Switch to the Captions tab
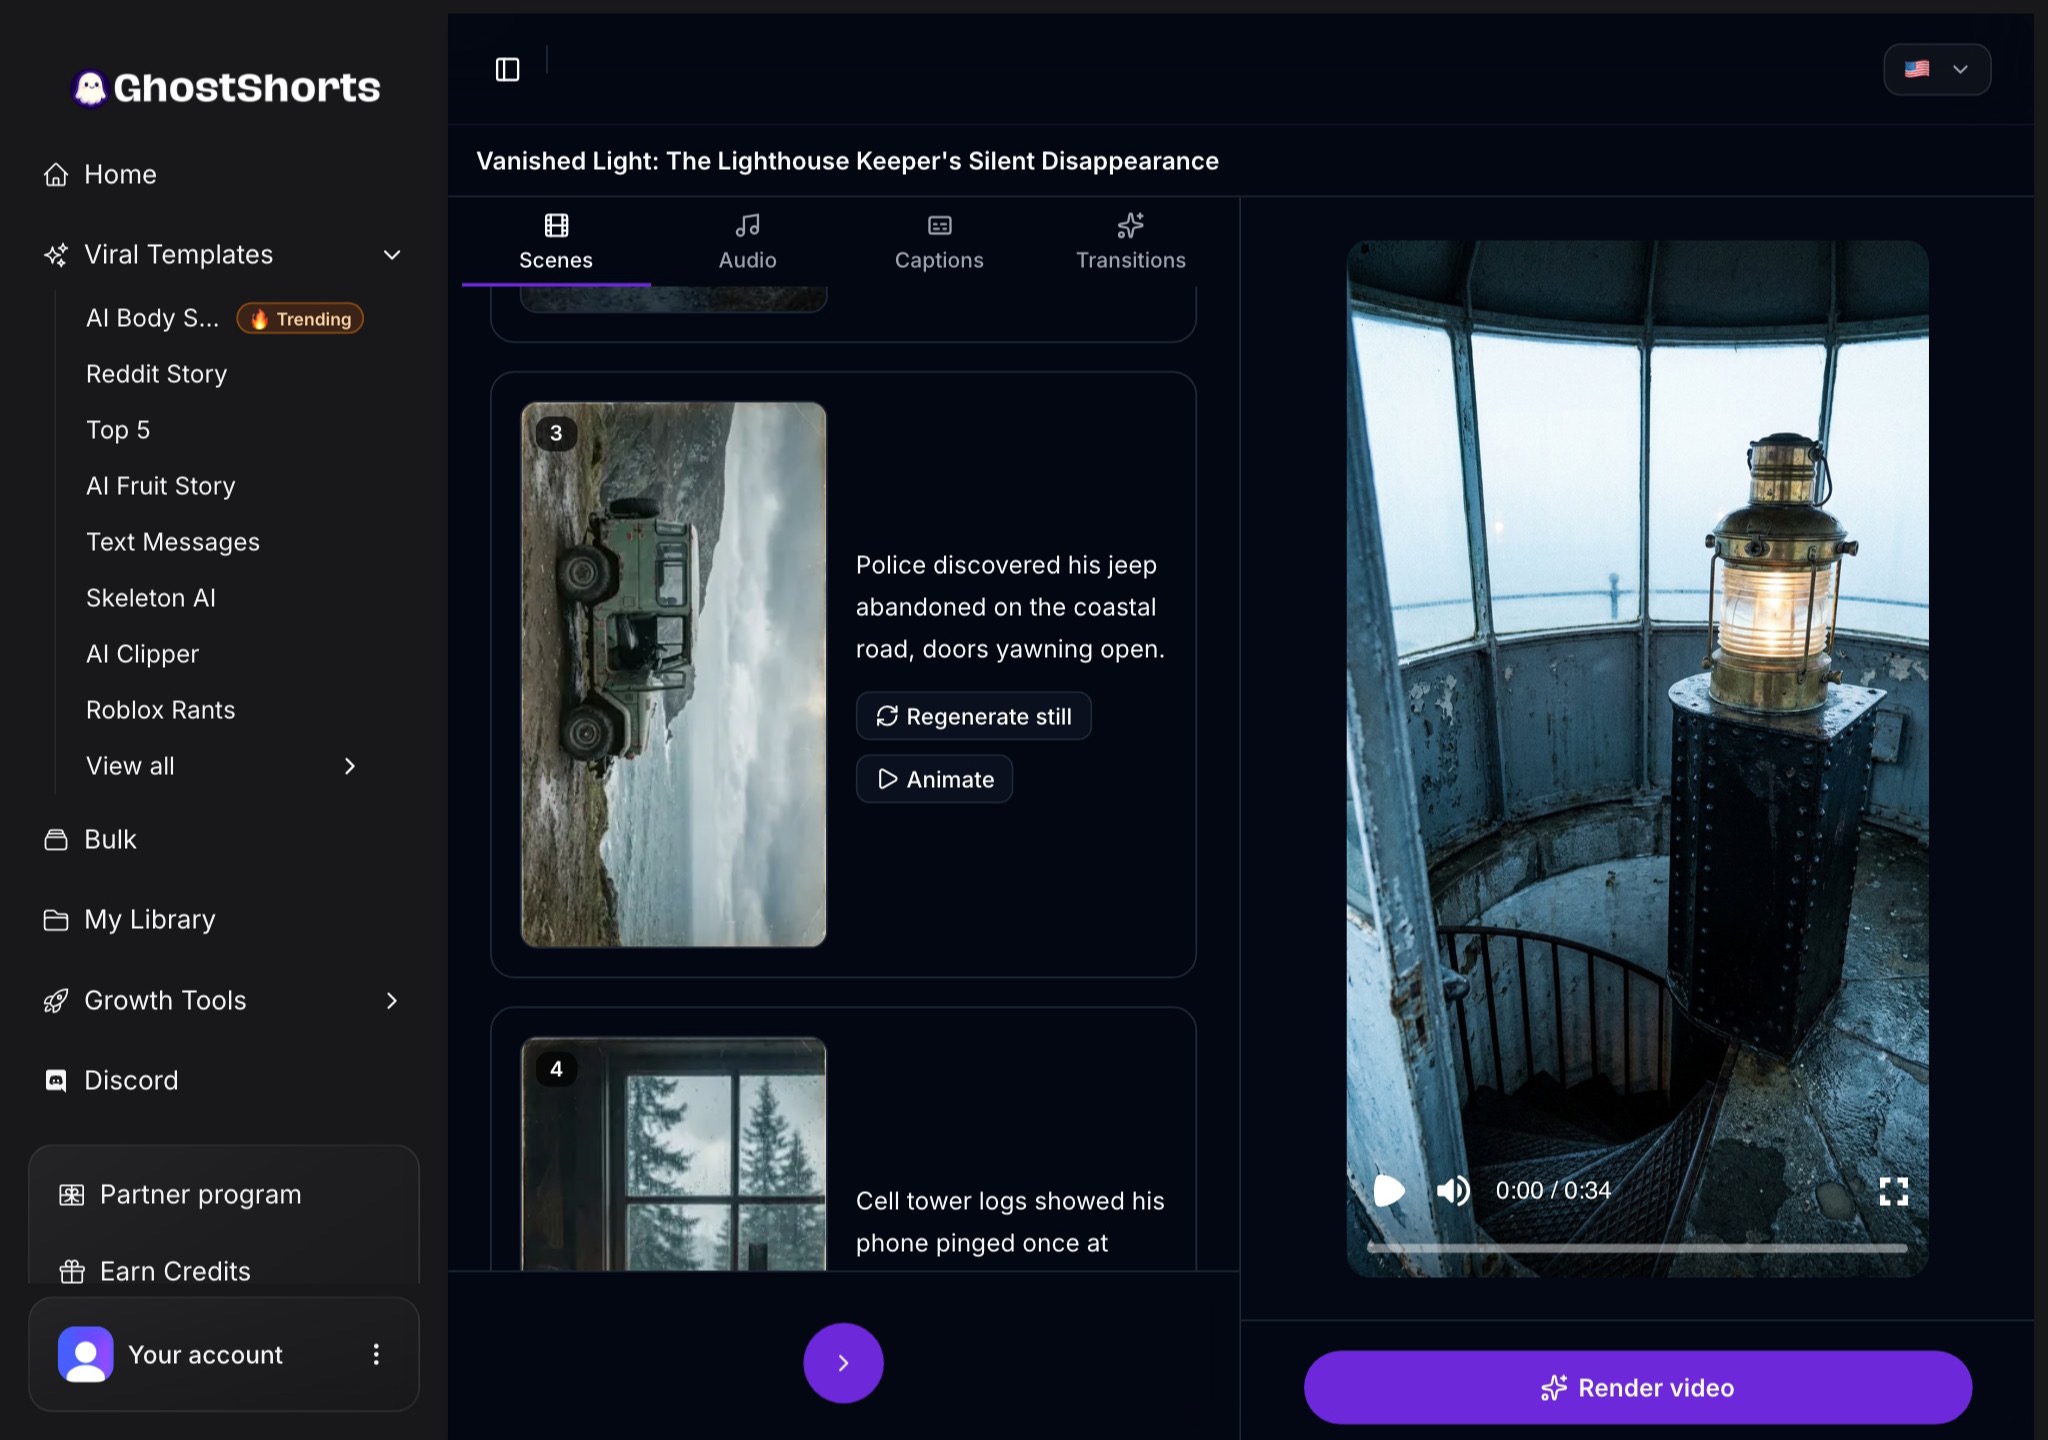The width and height of the screenshot is (2048, 1440). click(939, 243)
